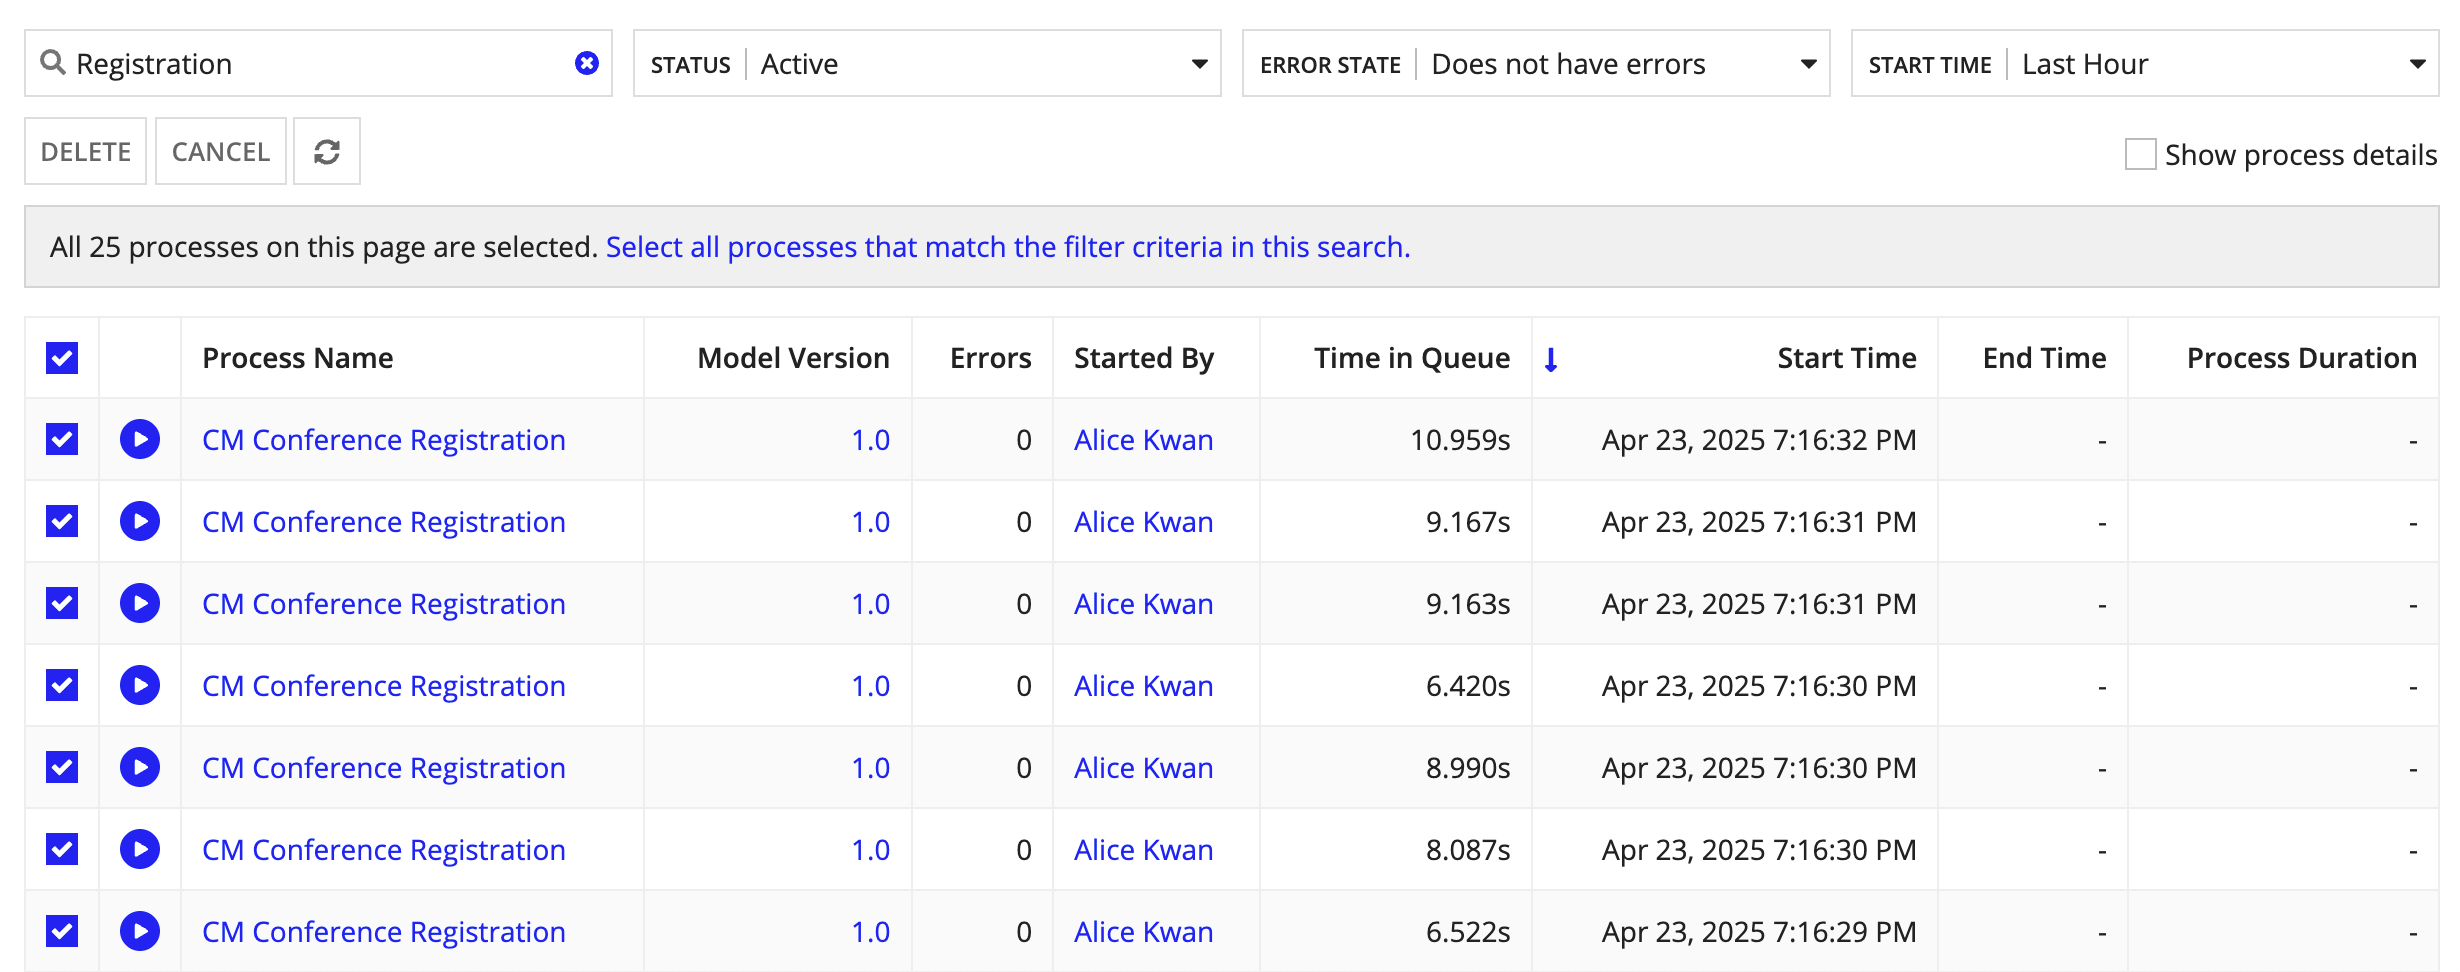Uncheck the row with 6.420s queue time
This screenshot has height=972, width=2460.
click(62, 685)
